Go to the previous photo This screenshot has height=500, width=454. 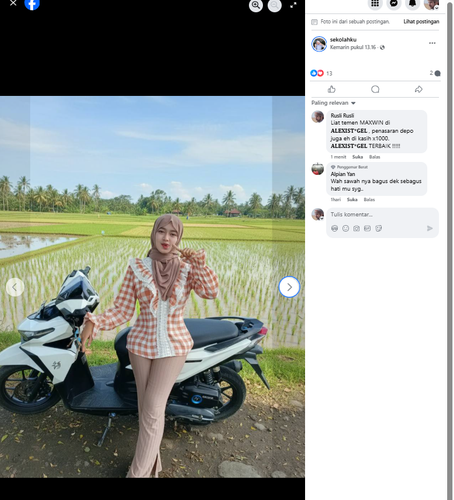[x=15, y=287]
